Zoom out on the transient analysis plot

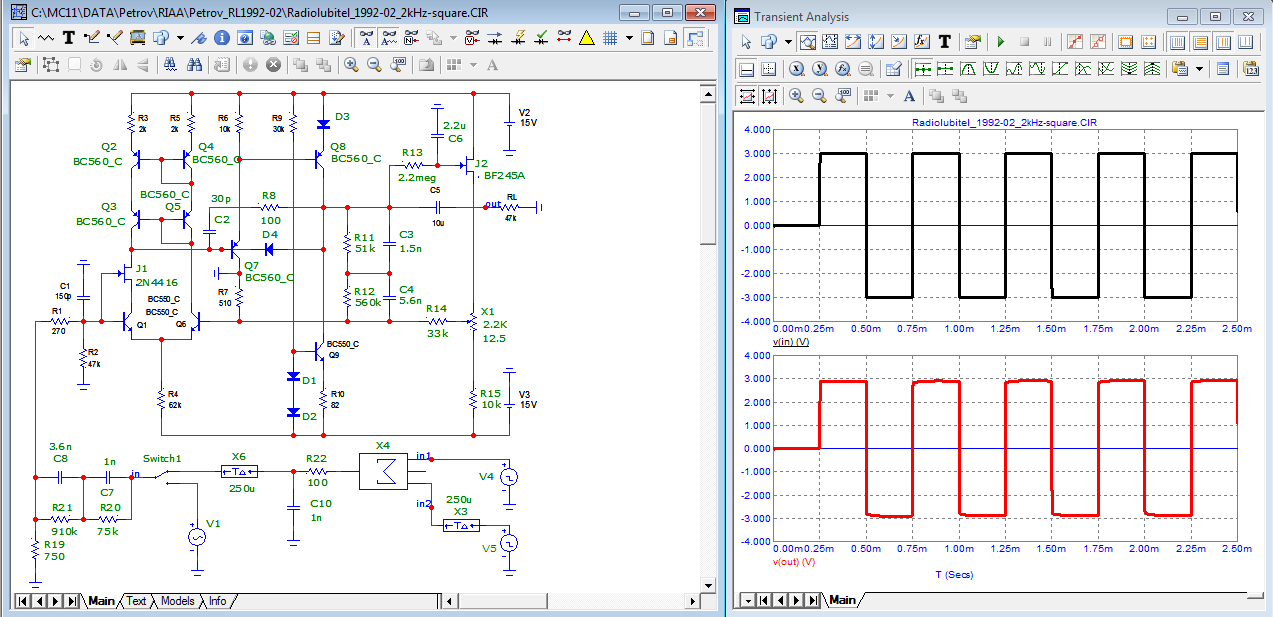pyautogui.click(x=819, y=96)
